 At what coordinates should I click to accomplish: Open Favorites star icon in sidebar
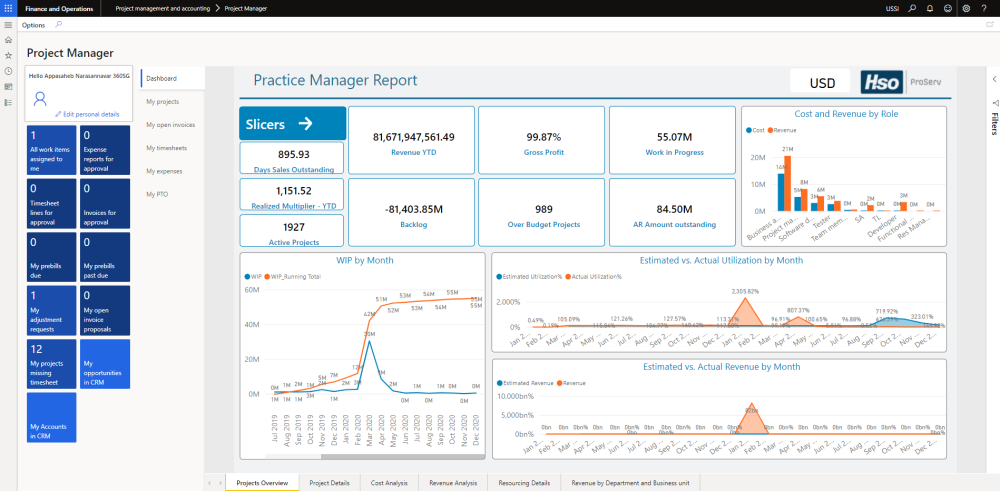[x=8, y=55]
